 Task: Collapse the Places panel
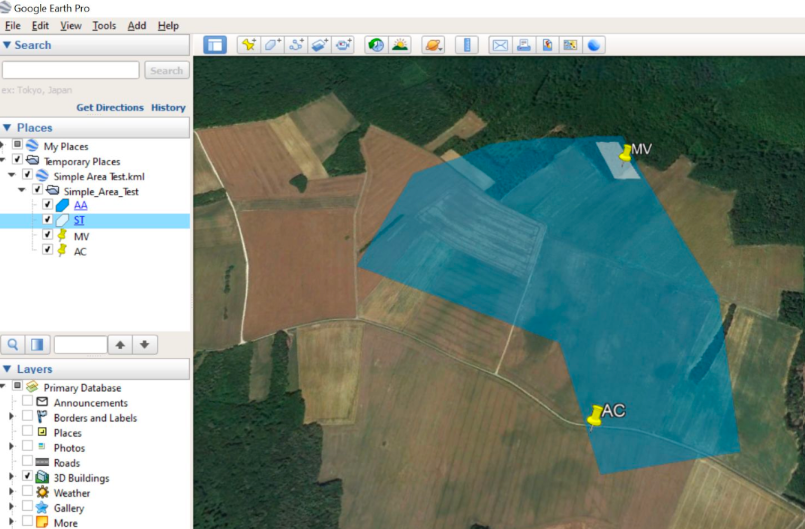pyautogui.click(x=7, y=127)
